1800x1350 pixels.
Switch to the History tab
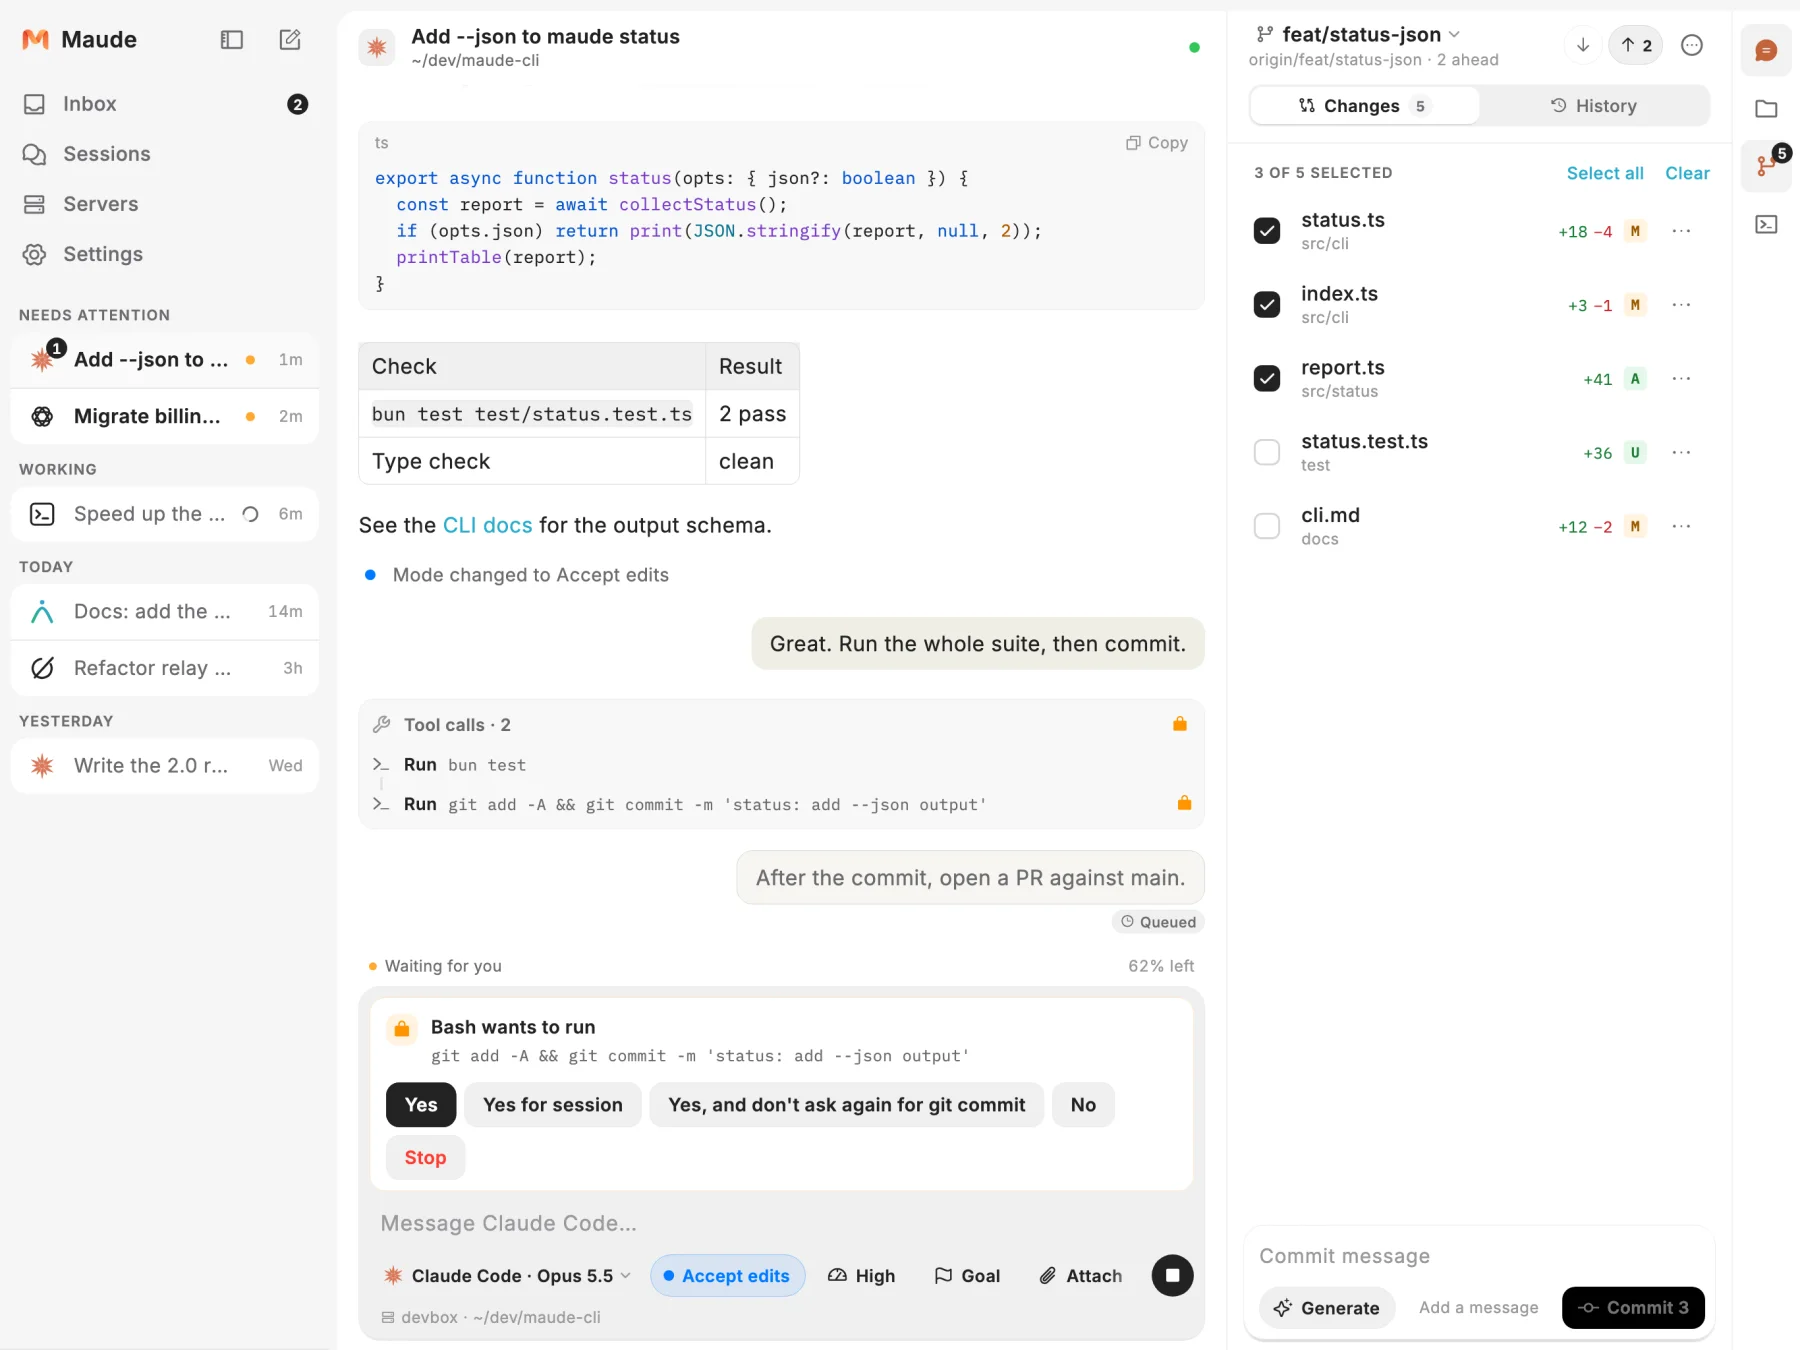pyautogui.click(x=1594, y=106)
